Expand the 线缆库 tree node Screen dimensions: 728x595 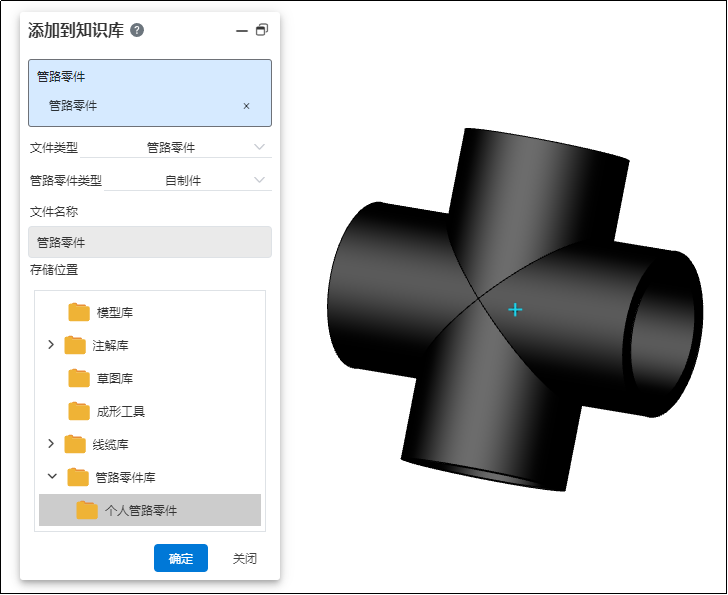(51, 444)
